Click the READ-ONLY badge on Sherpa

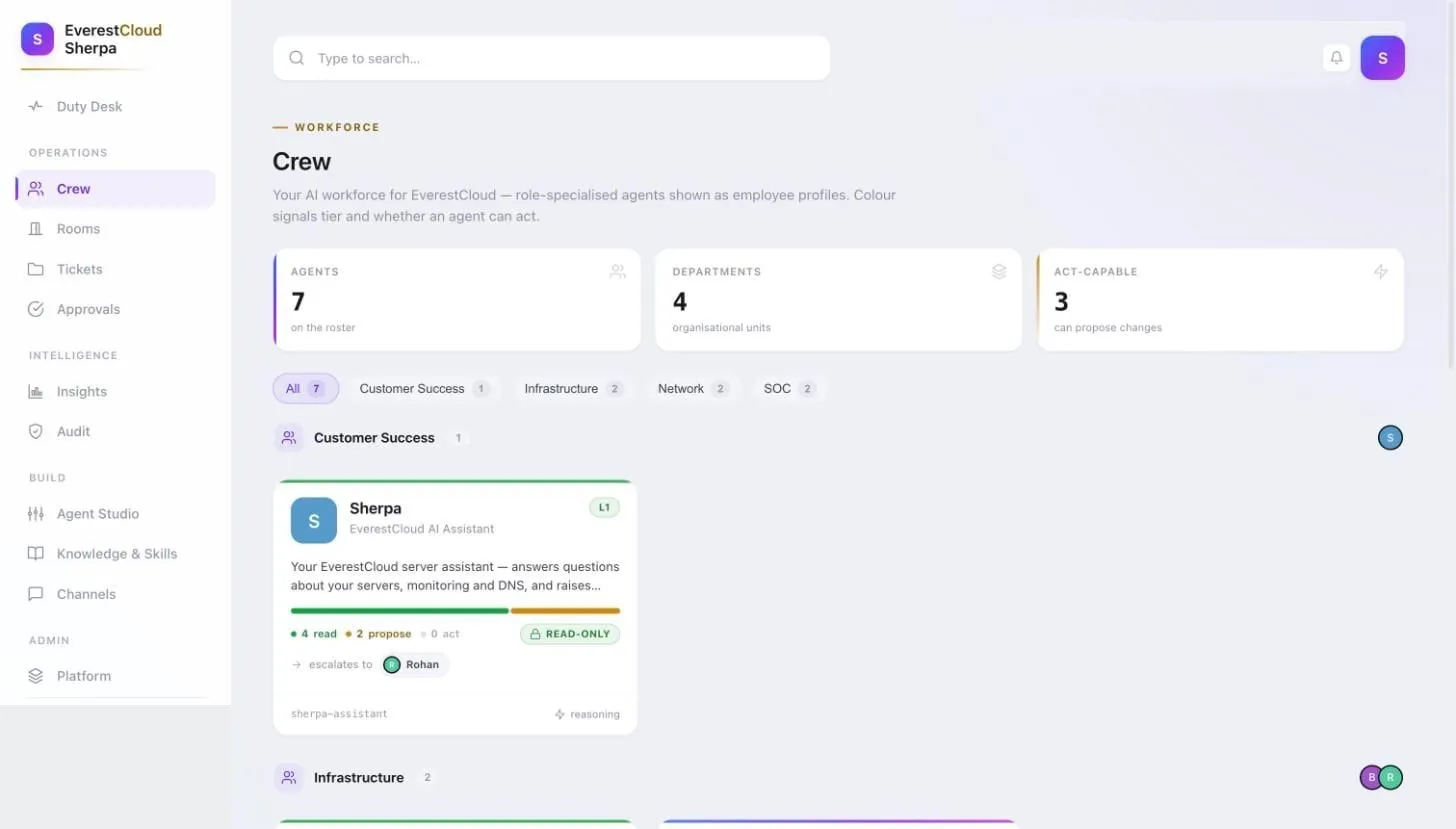click(570, 634)
